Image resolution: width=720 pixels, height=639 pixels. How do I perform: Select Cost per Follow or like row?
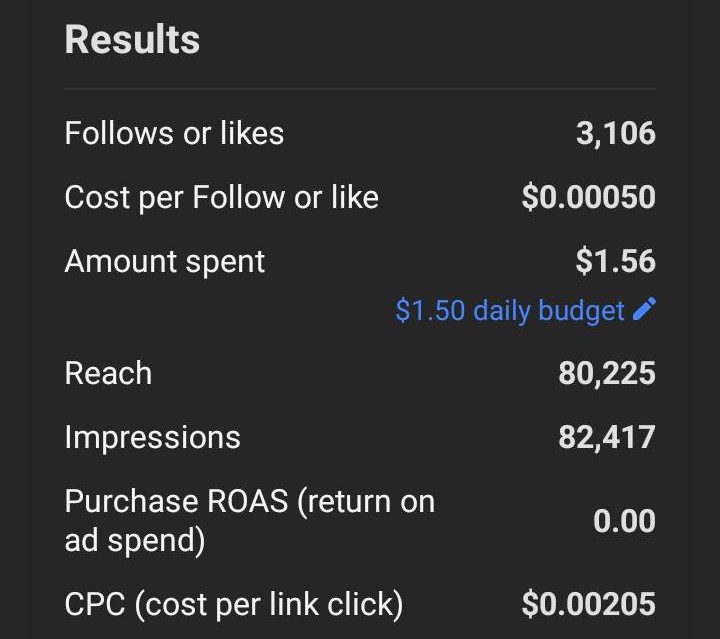(221, 198)
